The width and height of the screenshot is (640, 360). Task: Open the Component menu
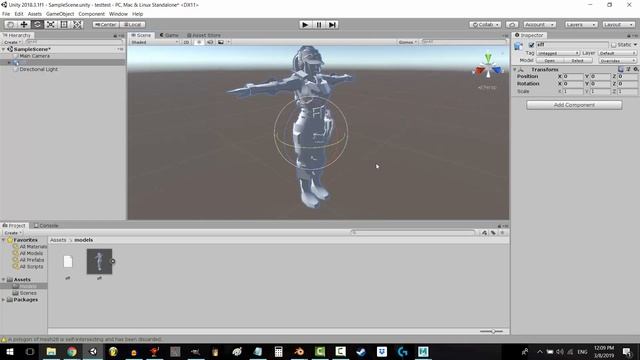point(91,14)
